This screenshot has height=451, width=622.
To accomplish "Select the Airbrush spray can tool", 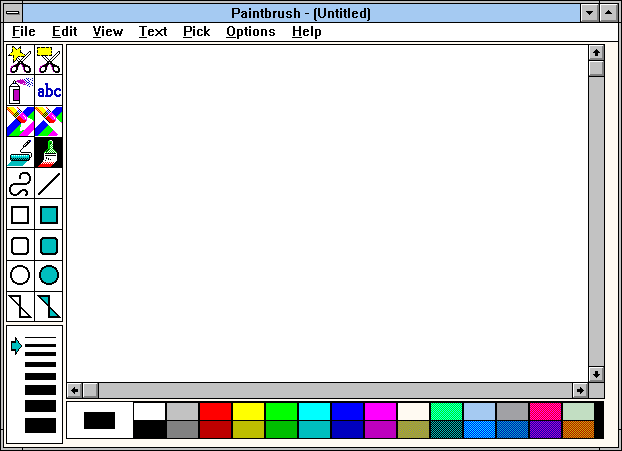I will point(21,90).
